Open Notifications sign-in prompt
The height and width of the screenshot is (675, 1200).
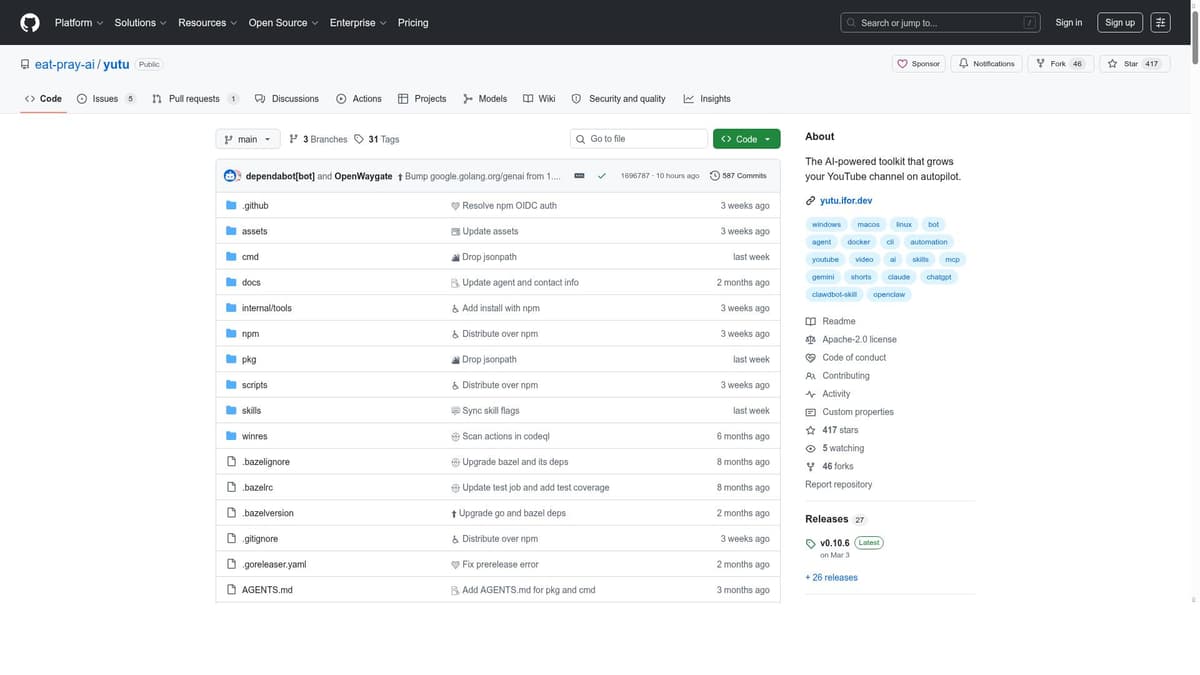click(x=986, y=64)
